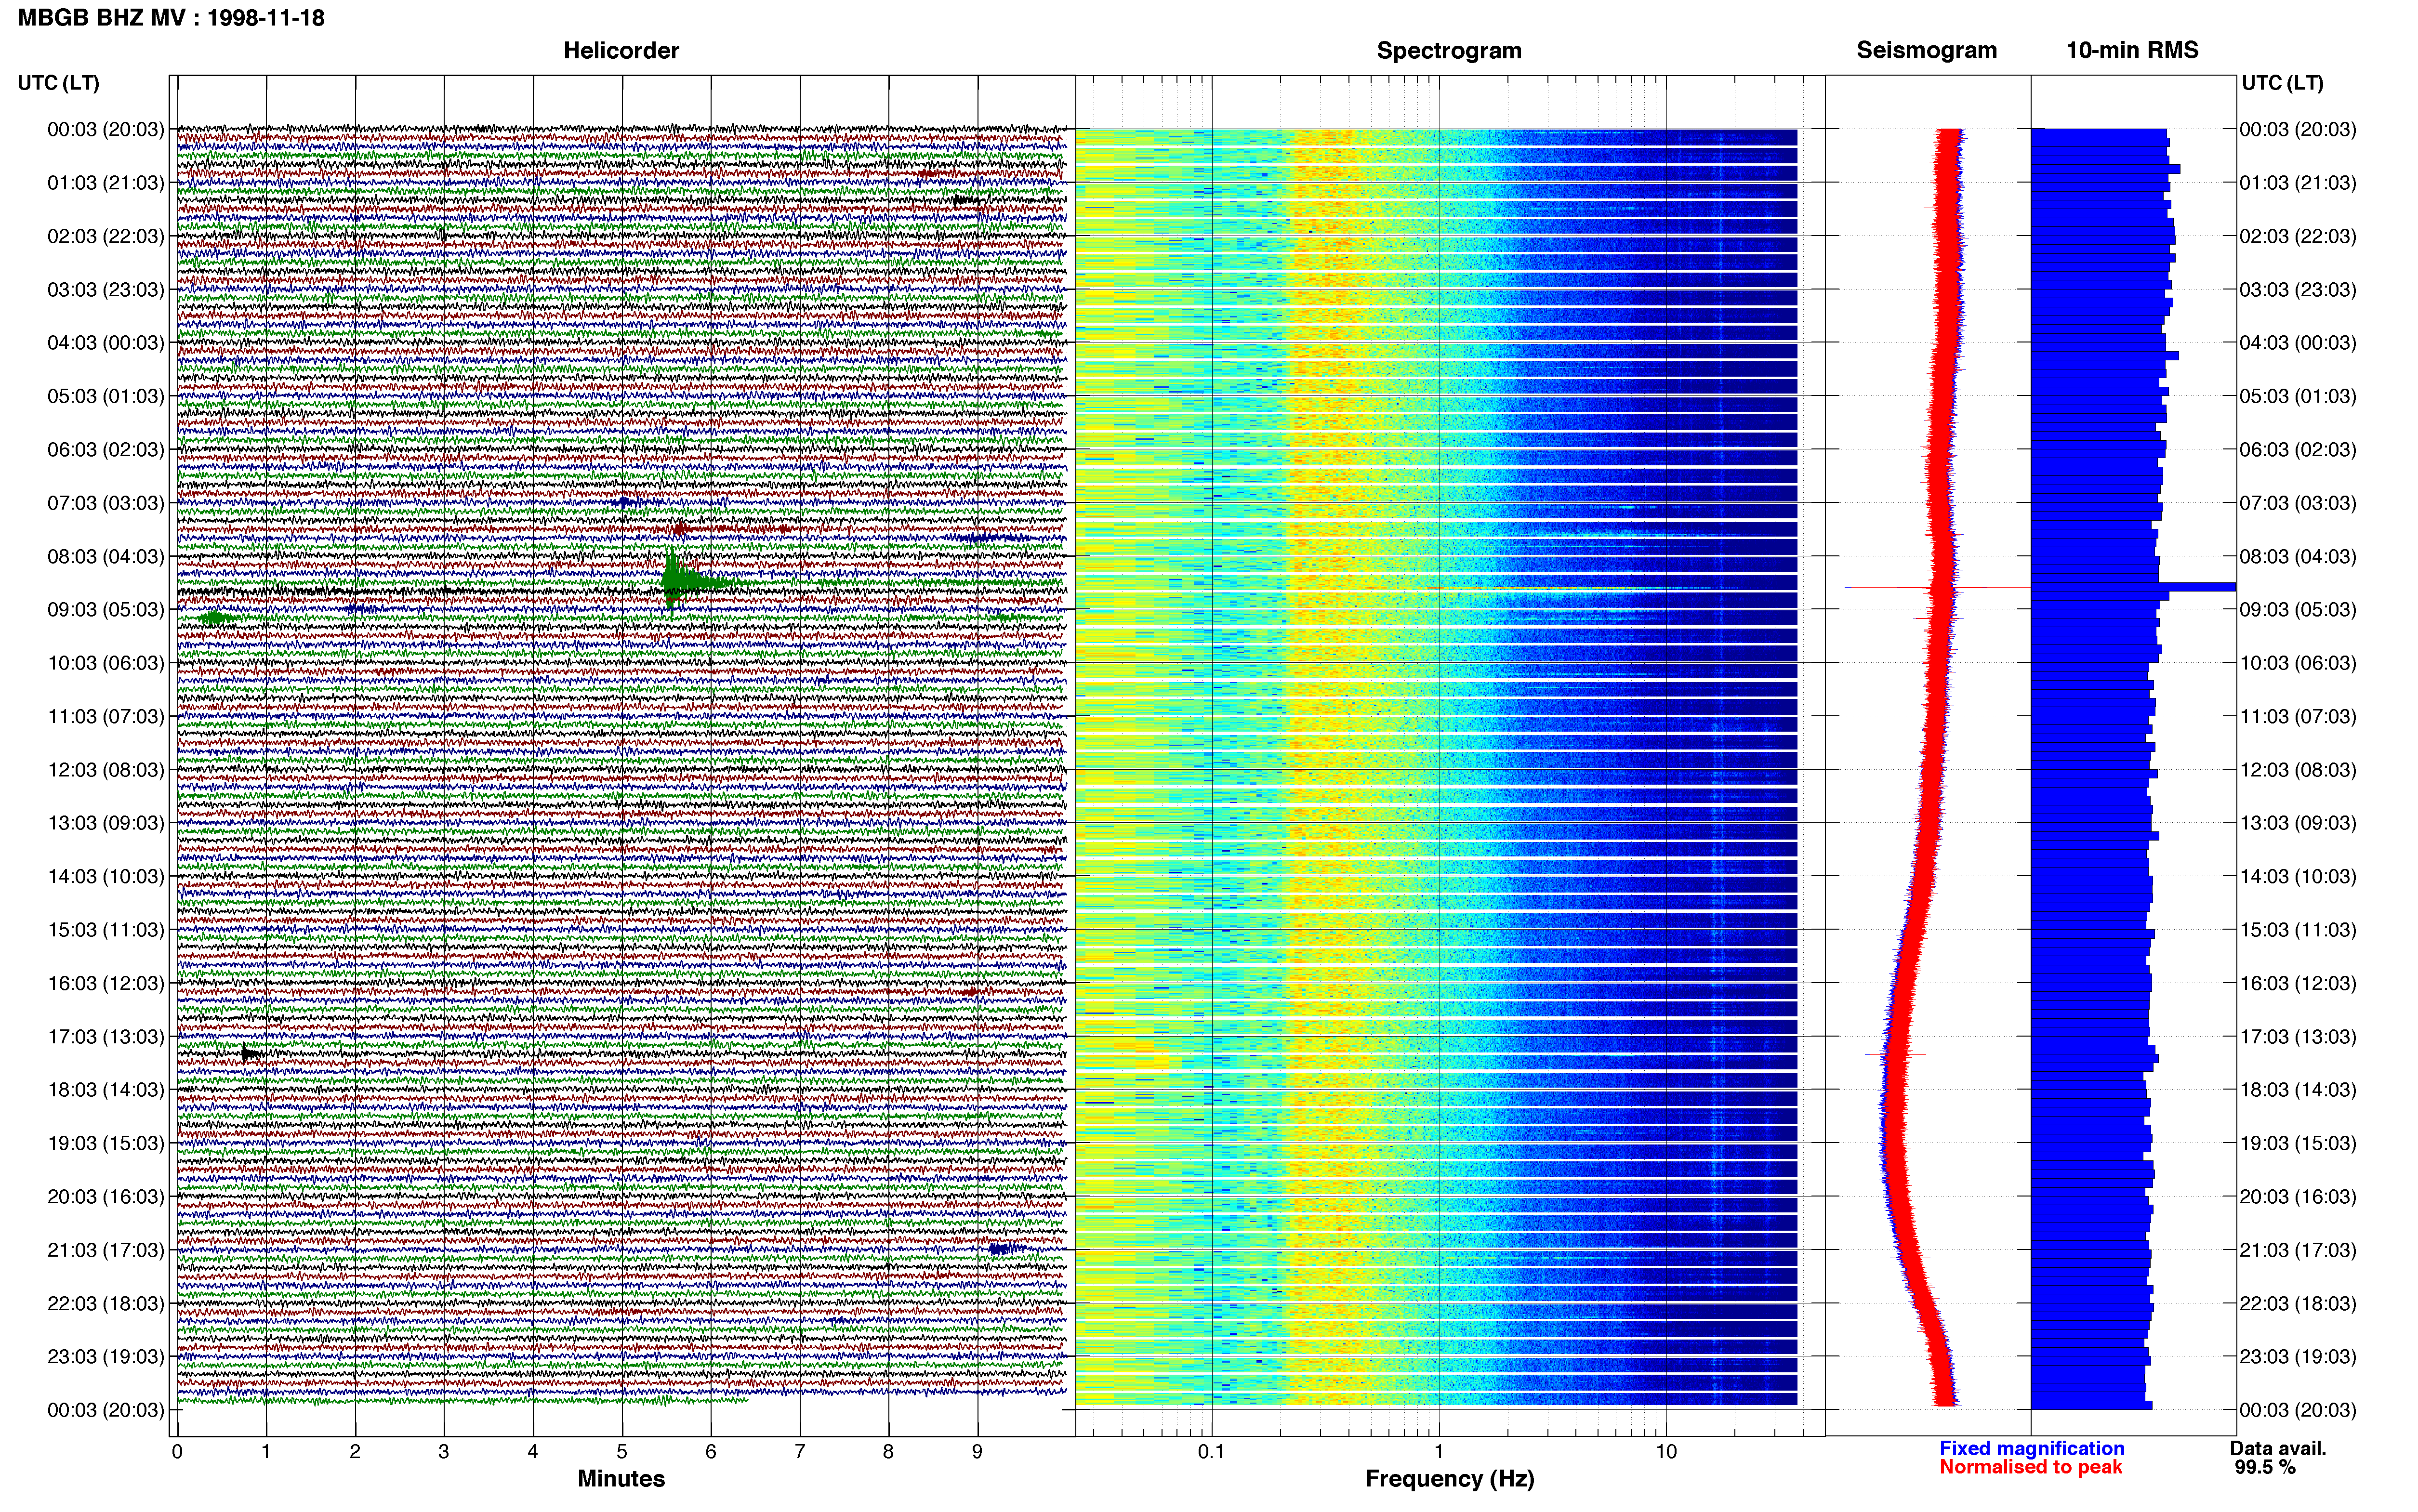Click the 21:03 (17:03) label on the Helicorder axis
The image size is (2418, 1512).
pyautogui.click(x=105, y=1250)
